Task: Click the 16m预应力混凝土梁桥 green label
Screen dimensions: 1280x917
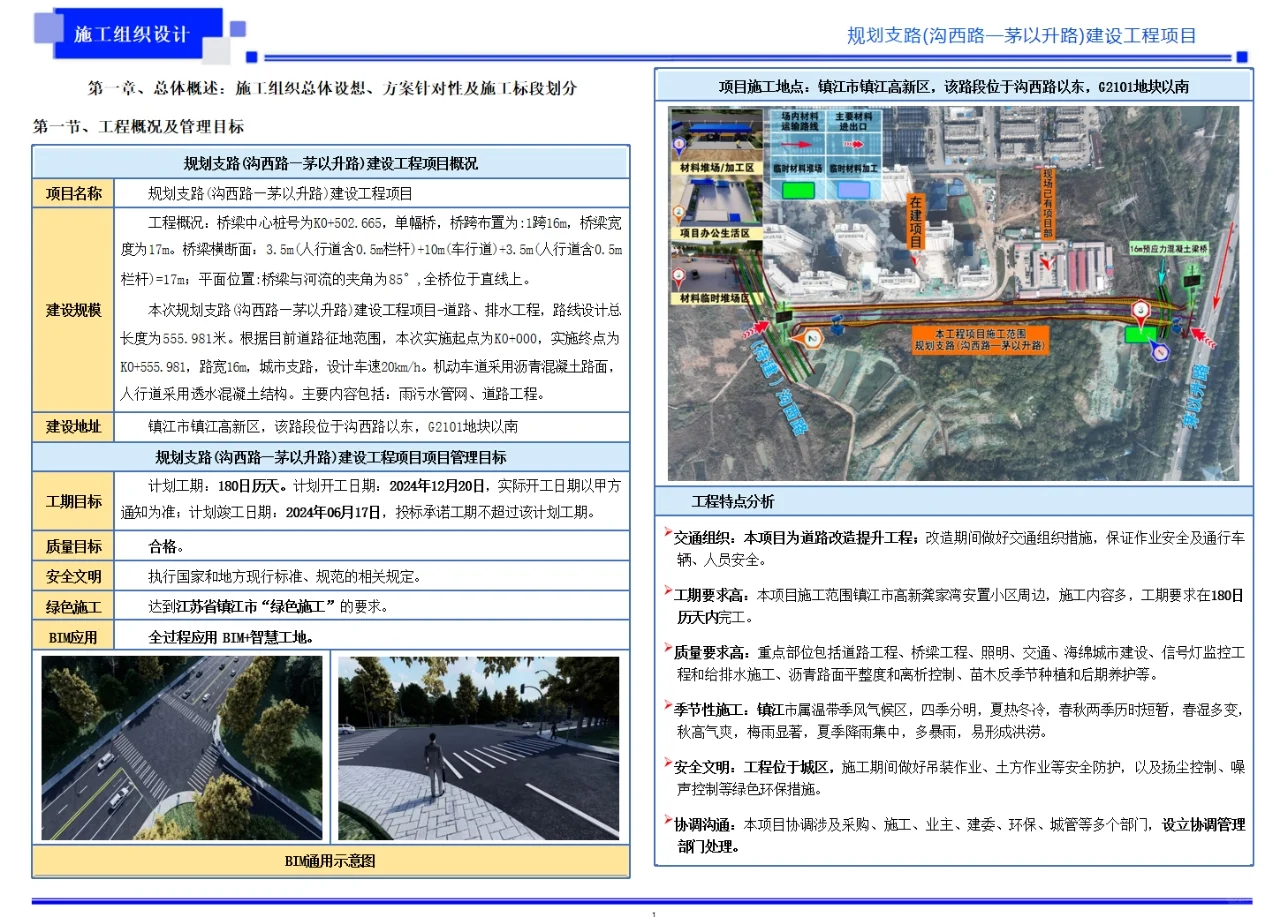Action: [1170, 247]
